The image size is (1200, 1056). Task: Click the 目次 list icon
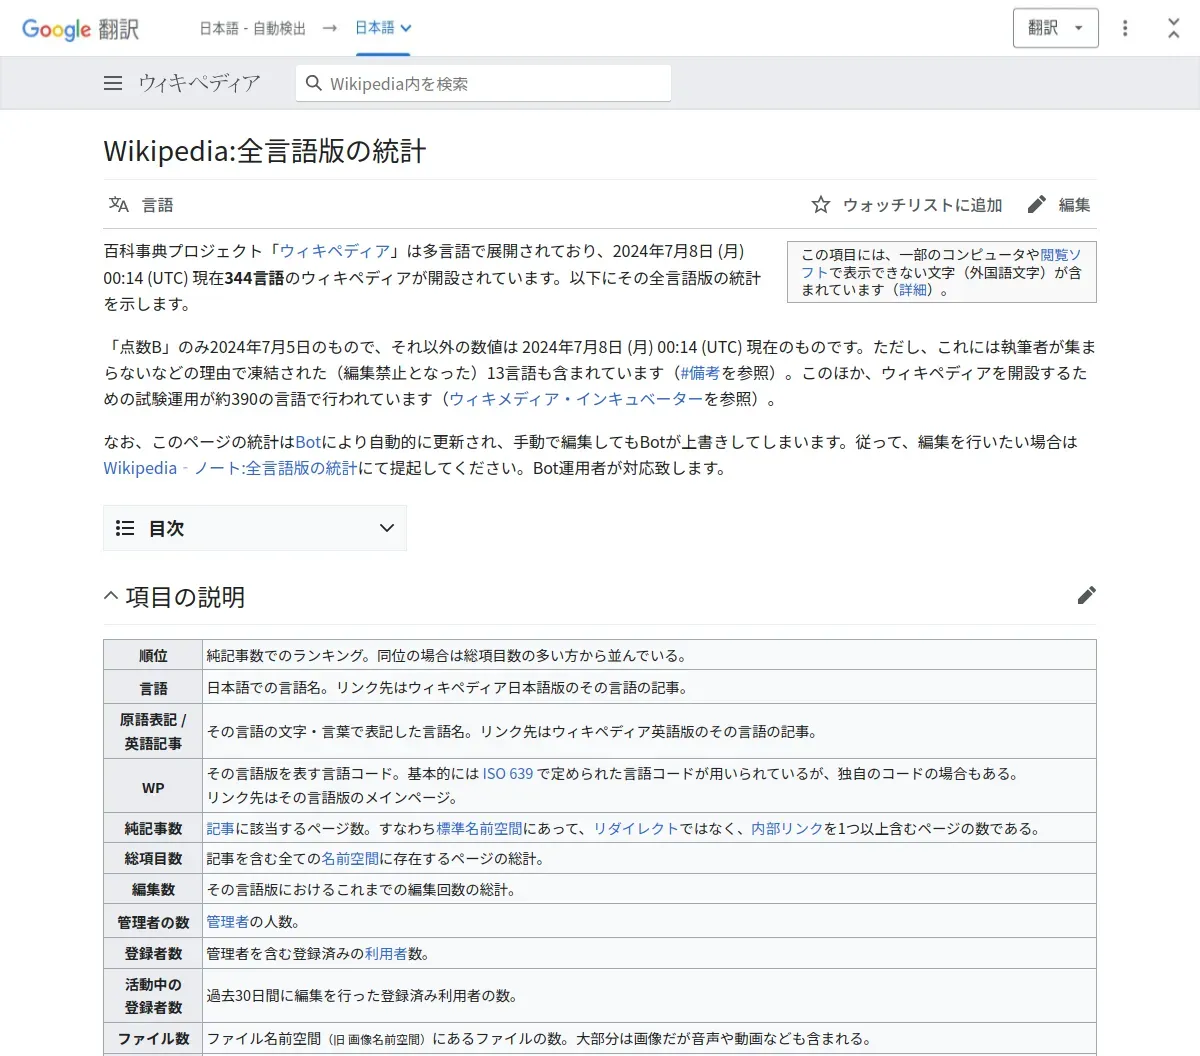(125, 528)
